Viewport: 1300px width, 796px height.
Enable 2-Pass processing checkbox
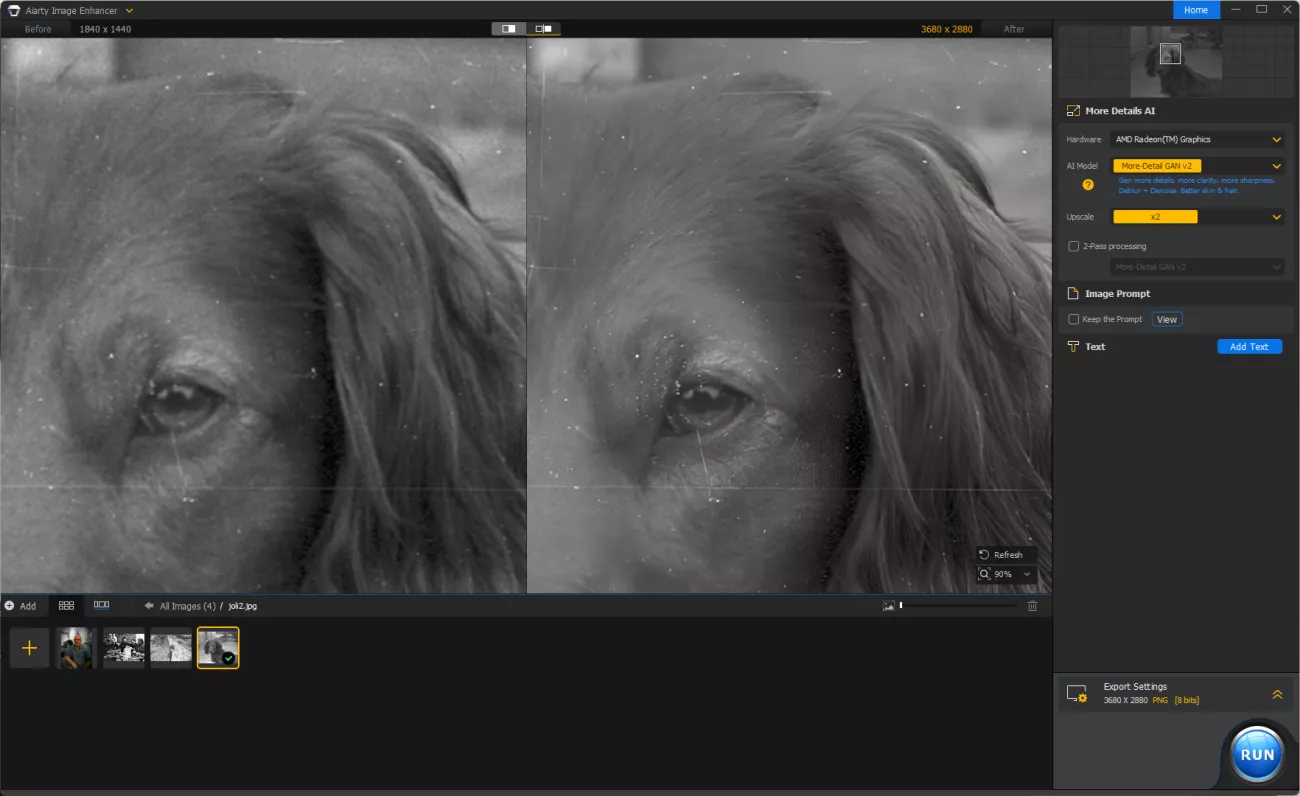coord(1074,246)
